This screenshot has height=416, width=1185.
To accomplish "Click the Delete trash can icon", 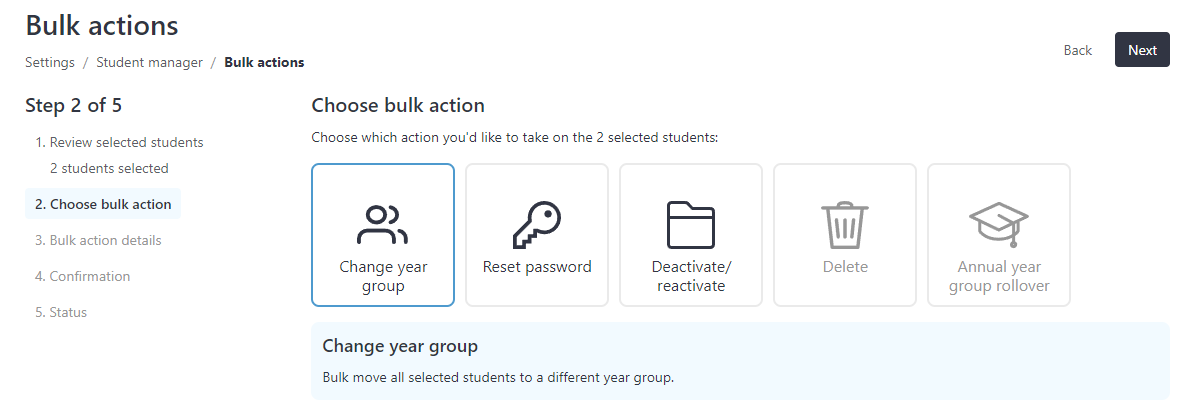I will coord(845,225).
